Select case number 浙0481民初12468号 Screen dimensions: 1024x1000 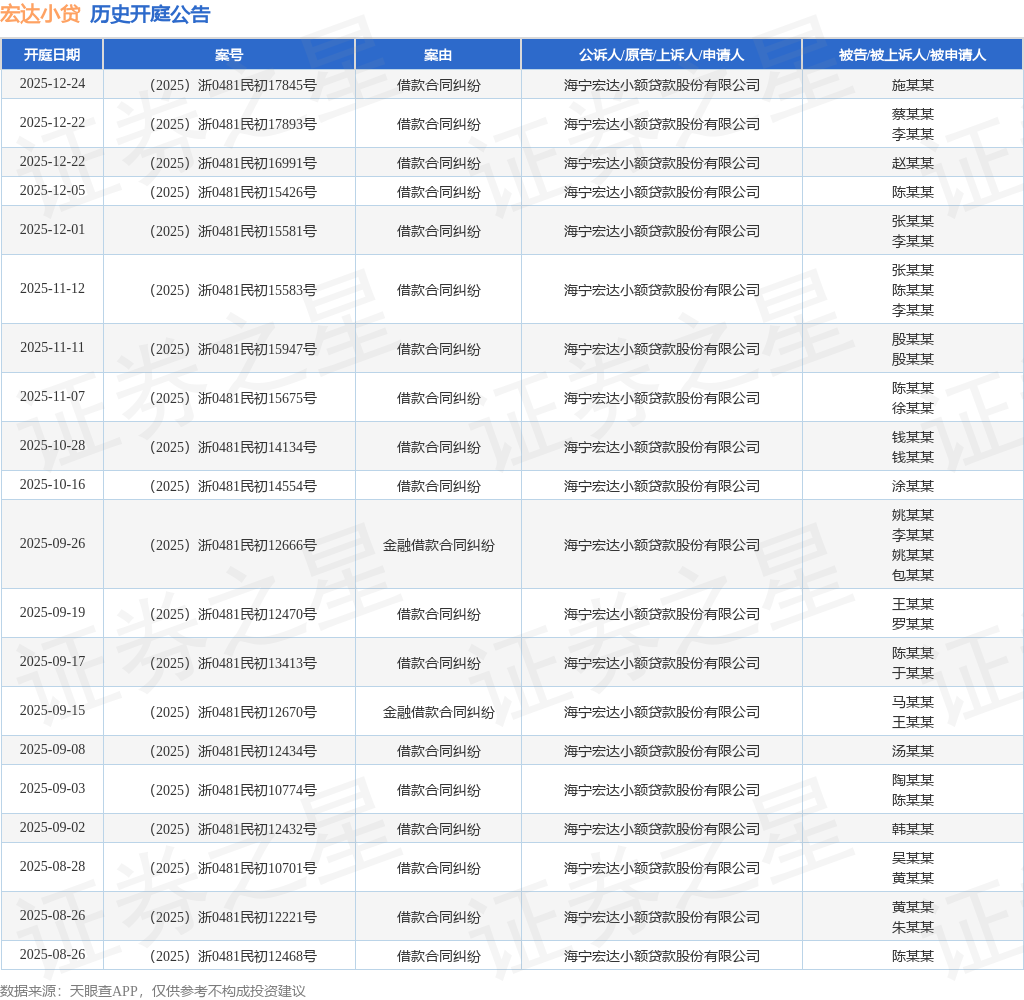tap(233, 956)
